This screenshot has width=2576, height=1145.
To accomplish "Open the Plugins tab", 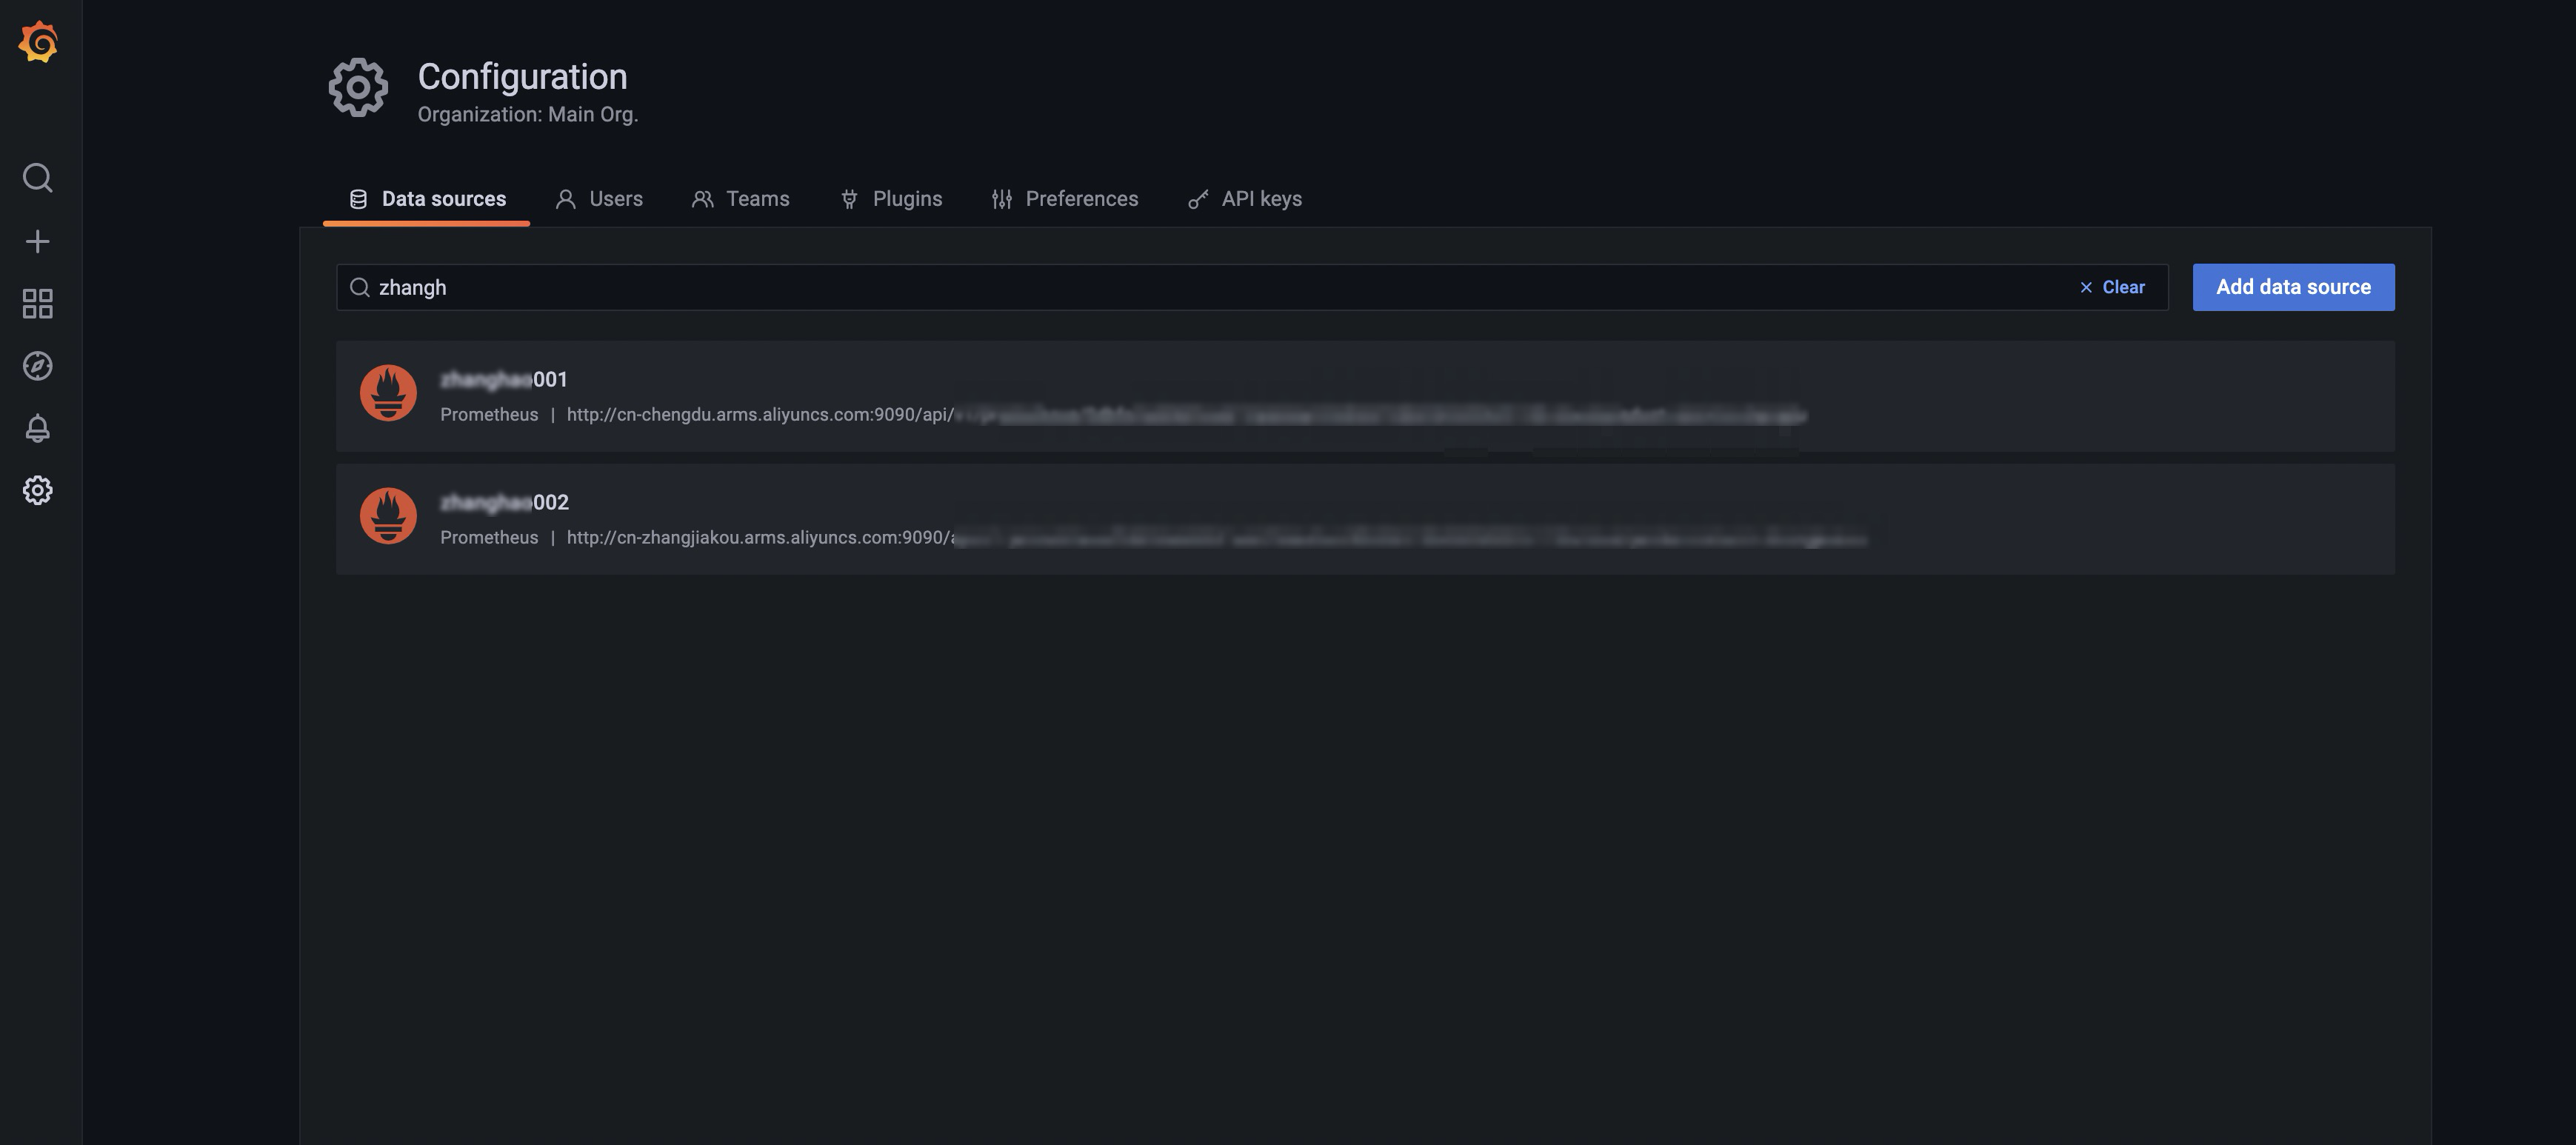I will tap(890, 199).
